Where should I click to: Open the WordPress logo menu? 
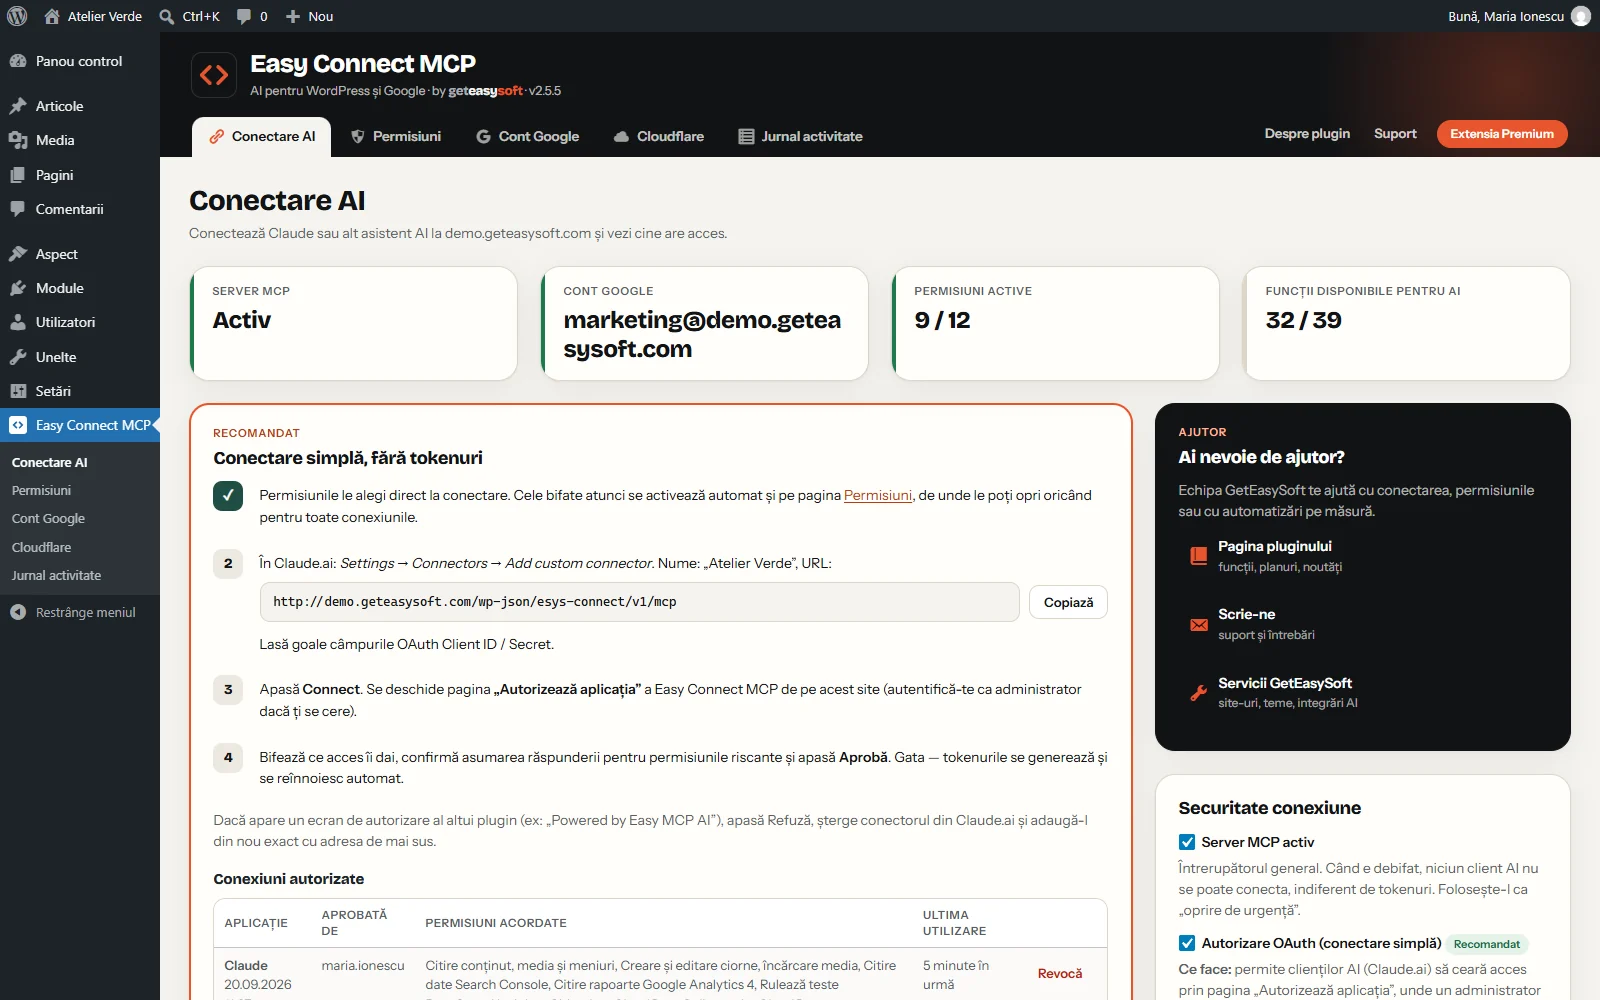pos(17,16)
